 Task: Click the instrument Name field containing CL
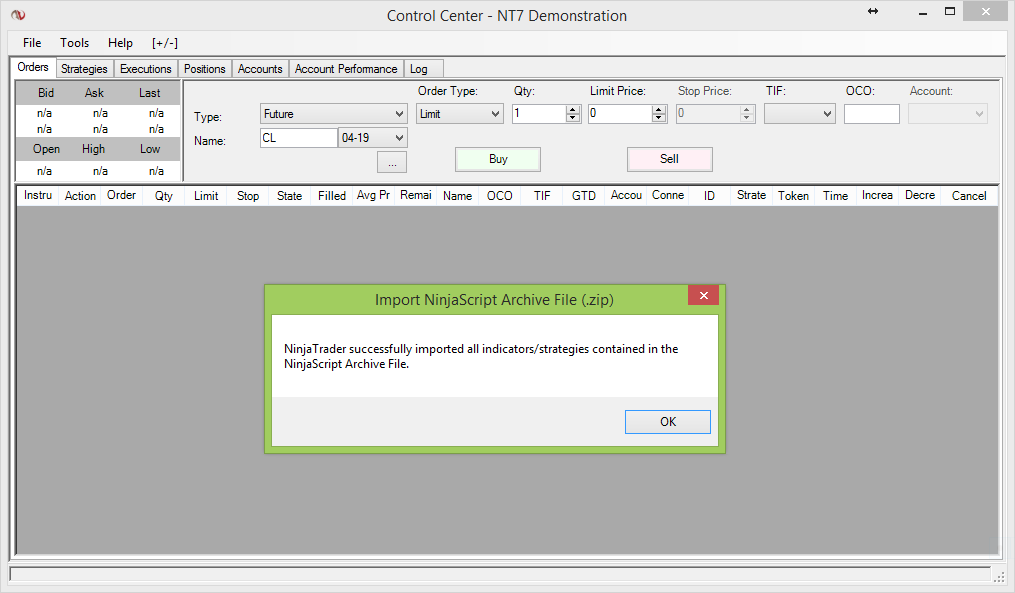pyautogui.click(x=298, y=138)
